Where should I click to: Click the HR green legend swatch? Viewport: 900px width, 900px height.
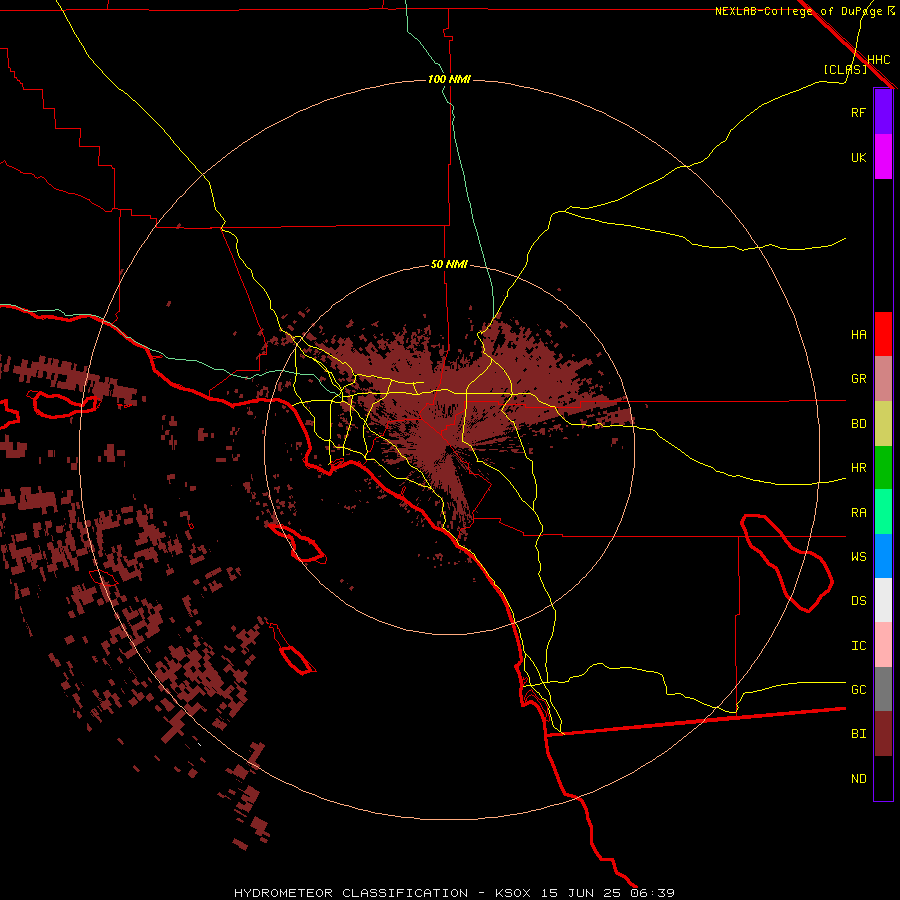pos(883,468)
